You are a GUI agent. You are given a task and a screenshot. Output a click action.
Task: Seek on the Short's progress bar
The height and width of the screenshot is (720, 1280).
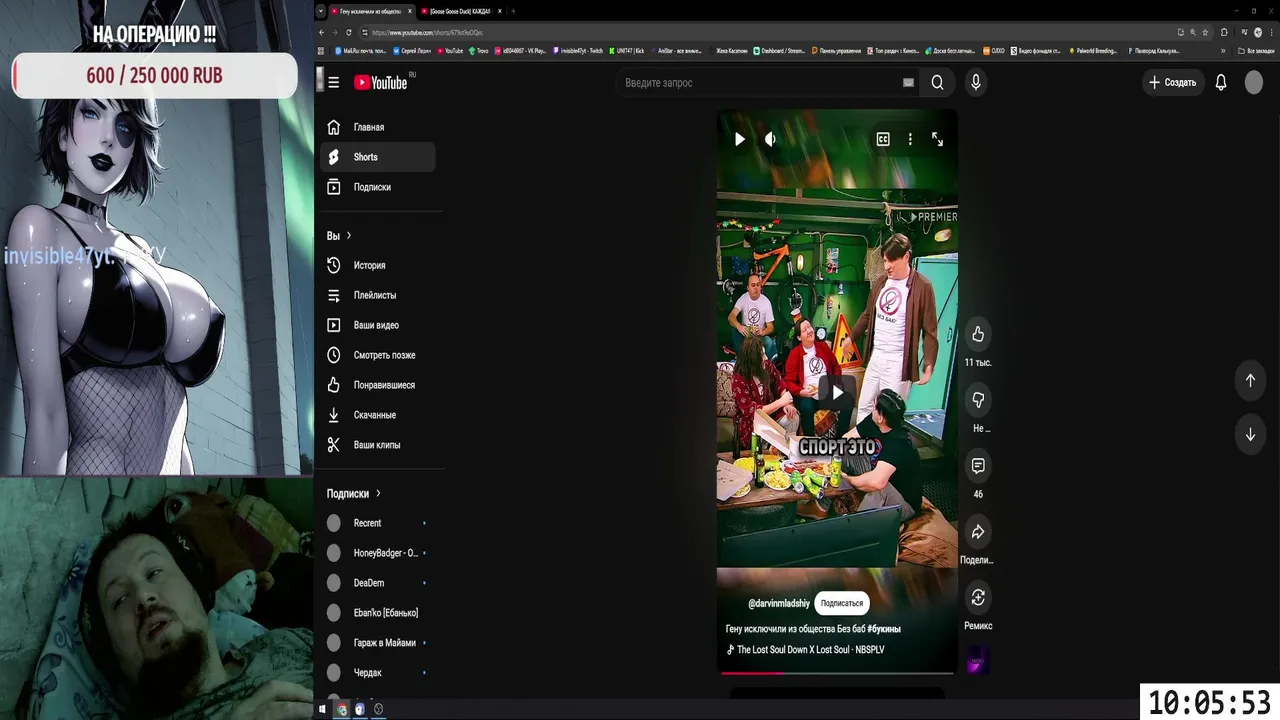pyautogui.click(x=837, y=673)
